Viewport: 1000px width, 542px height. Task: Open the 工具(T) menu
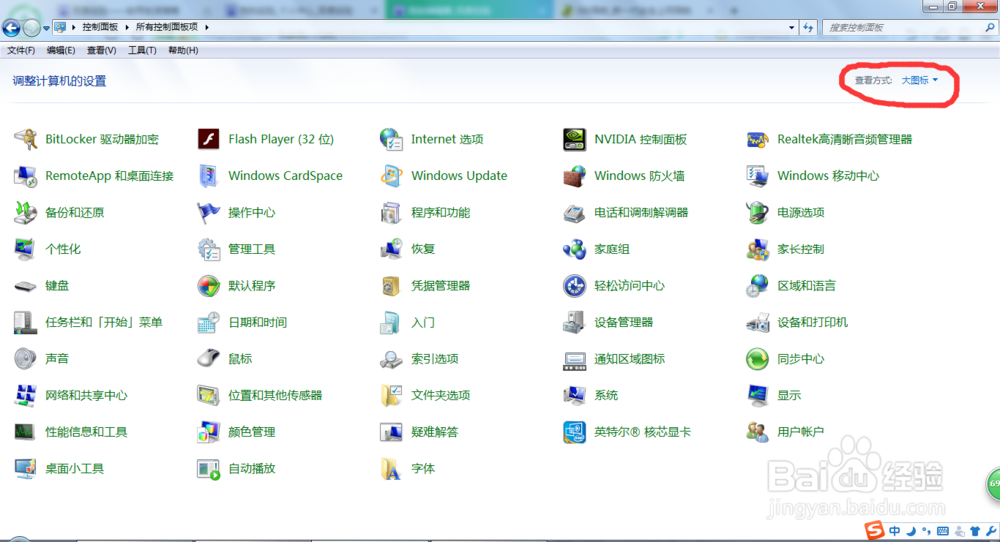coord(142,50)
